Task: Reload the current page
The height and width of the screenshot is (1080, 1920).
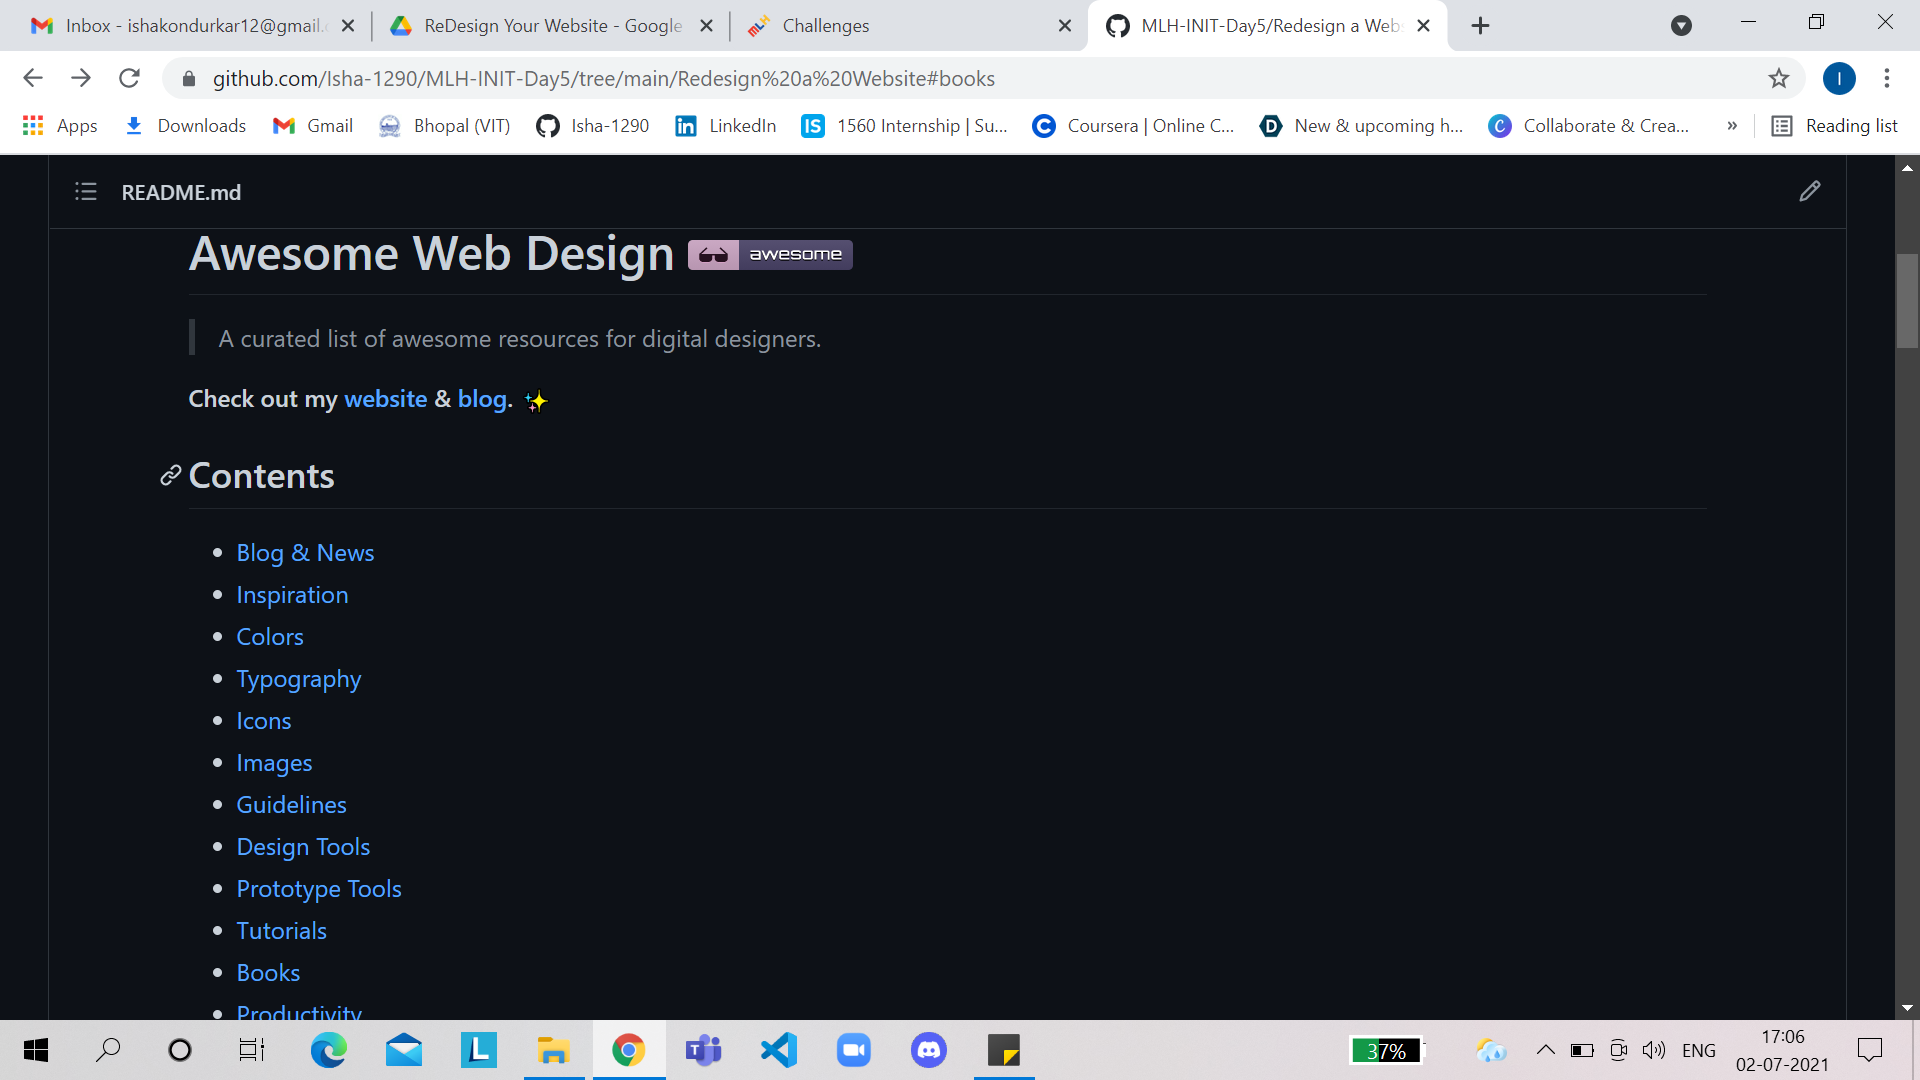Action: [x=129, y=78]
